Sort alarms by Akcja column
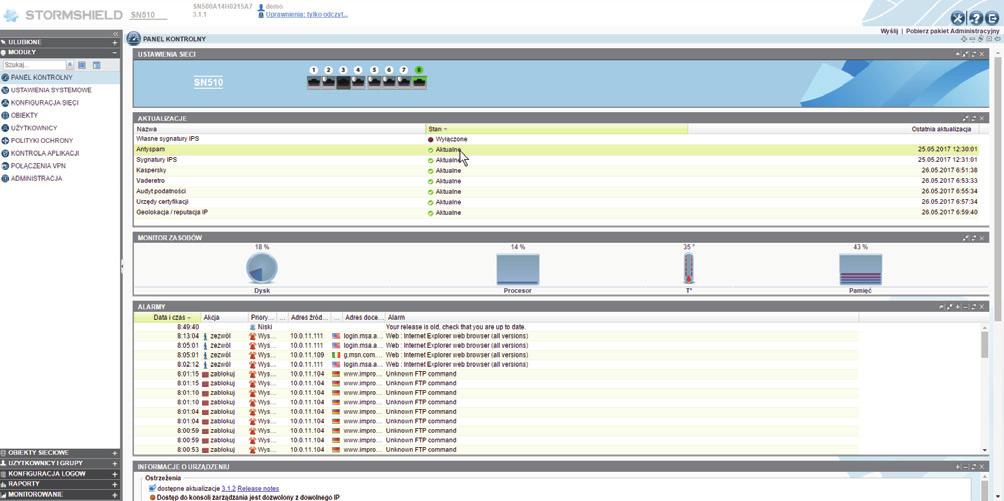 pos(225,317)
